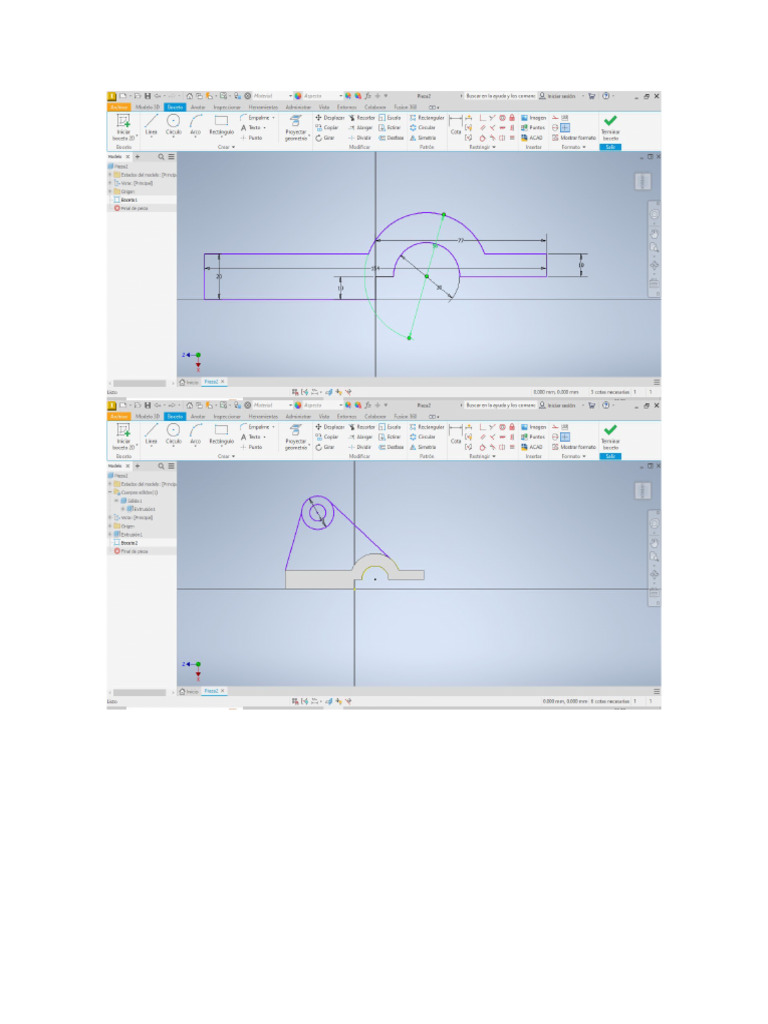
Task: Click Desplazar in top window Modificar panel
Action: (330, 118)
